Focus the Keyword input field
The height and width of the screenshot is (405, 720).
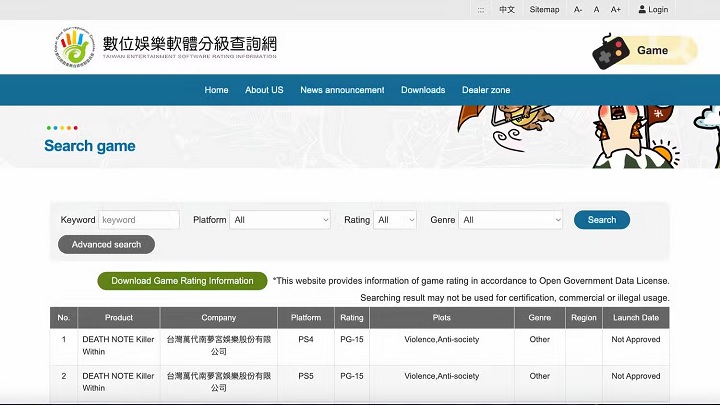pyautogui.click(x=138, y=220)
